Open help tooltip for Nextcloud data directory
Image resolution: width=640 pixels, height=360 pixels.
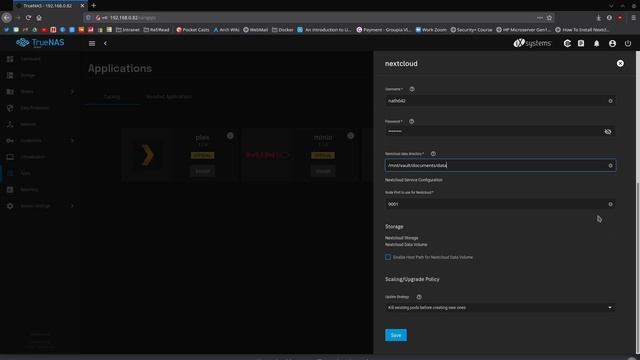[x=433, y=154]
